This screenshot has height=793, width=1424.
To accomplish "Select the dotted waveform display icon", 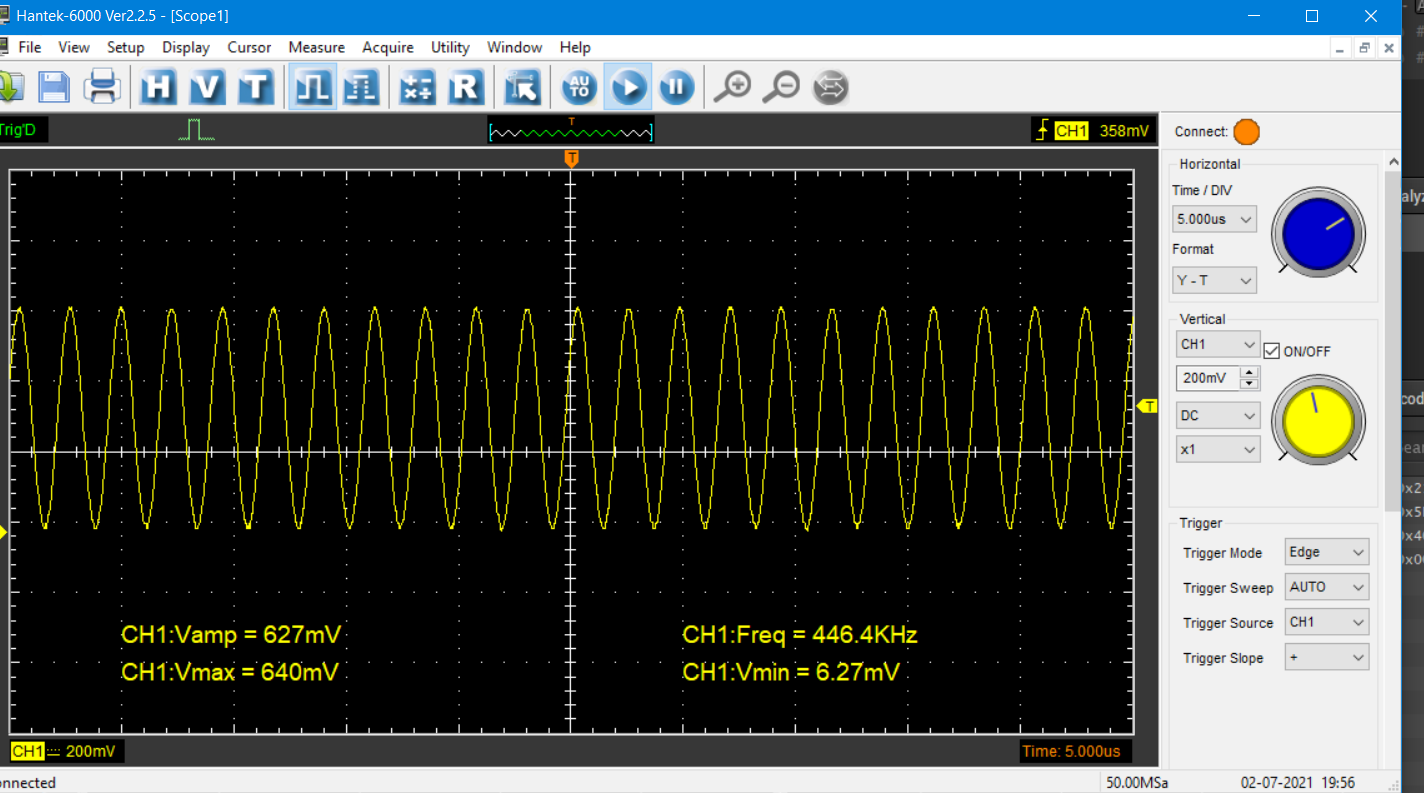I will (x=360, y=87).
